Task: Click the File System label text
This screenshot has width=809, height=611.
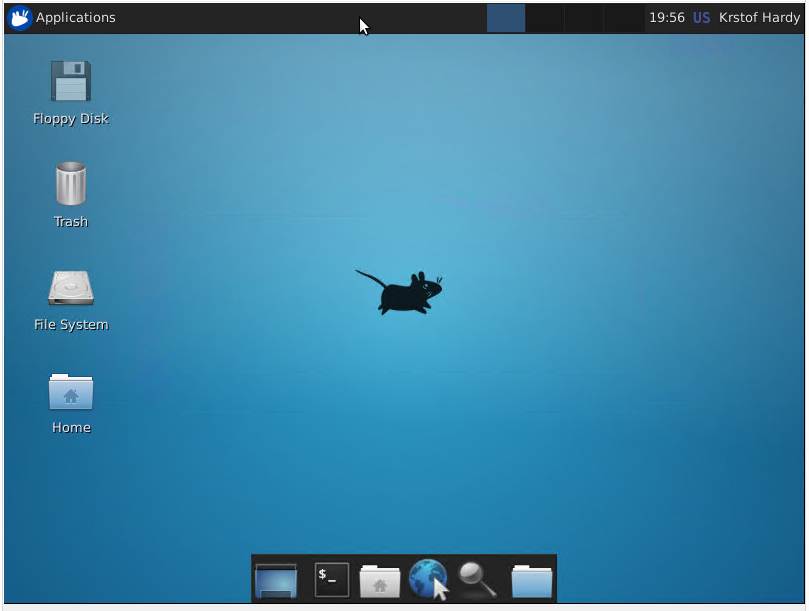Action: [71, 325]
